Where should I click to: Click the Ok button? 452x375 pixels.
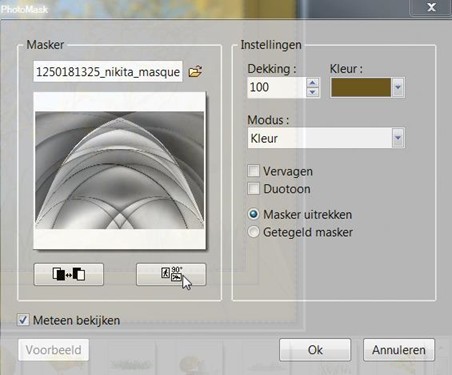click(x=315, y=350)
